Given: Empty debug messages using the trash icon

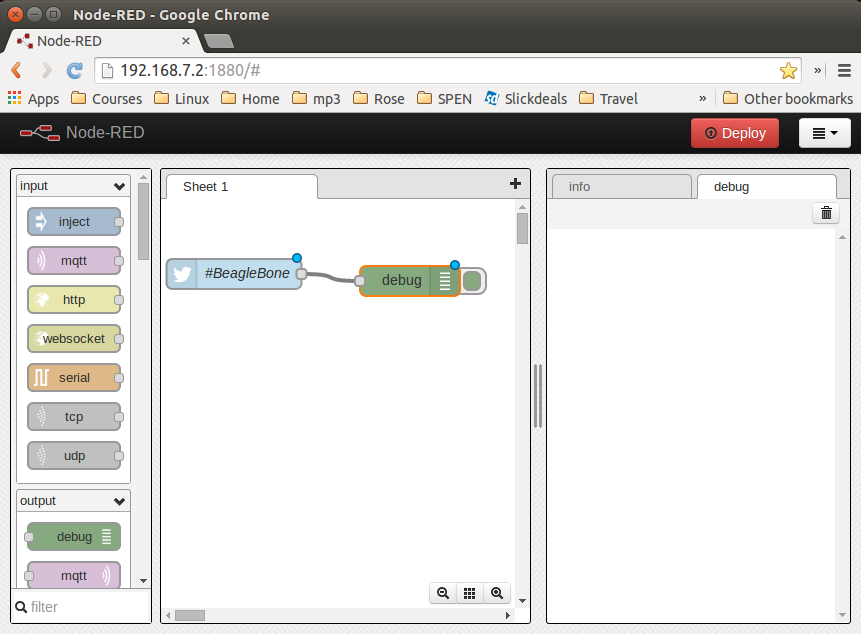Looking at the screenshot, I should pyautogui.click(x=825, y=212).
